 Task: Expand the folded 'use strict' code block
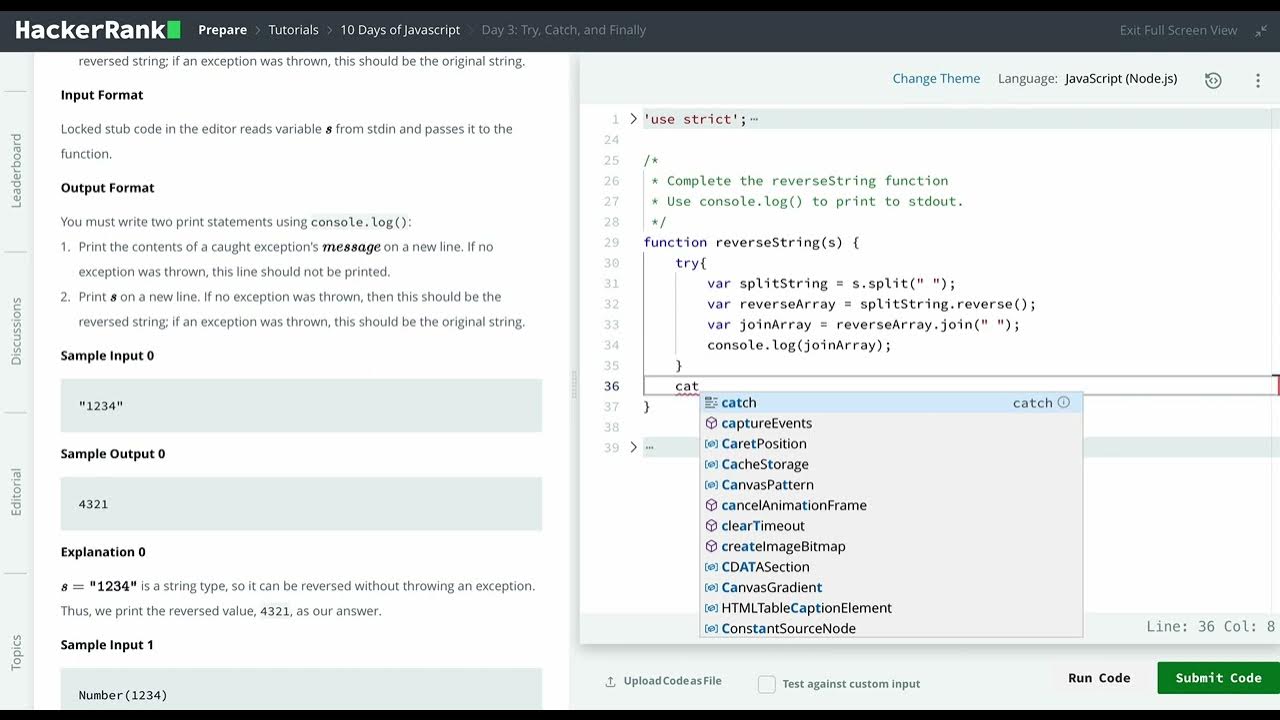(x=633, y=119)
